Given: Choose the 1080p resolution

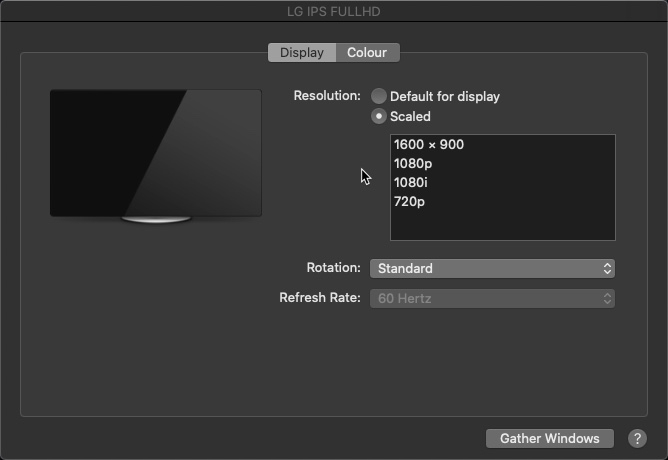Looking at the screenshot, I should (x=503, y=164).
